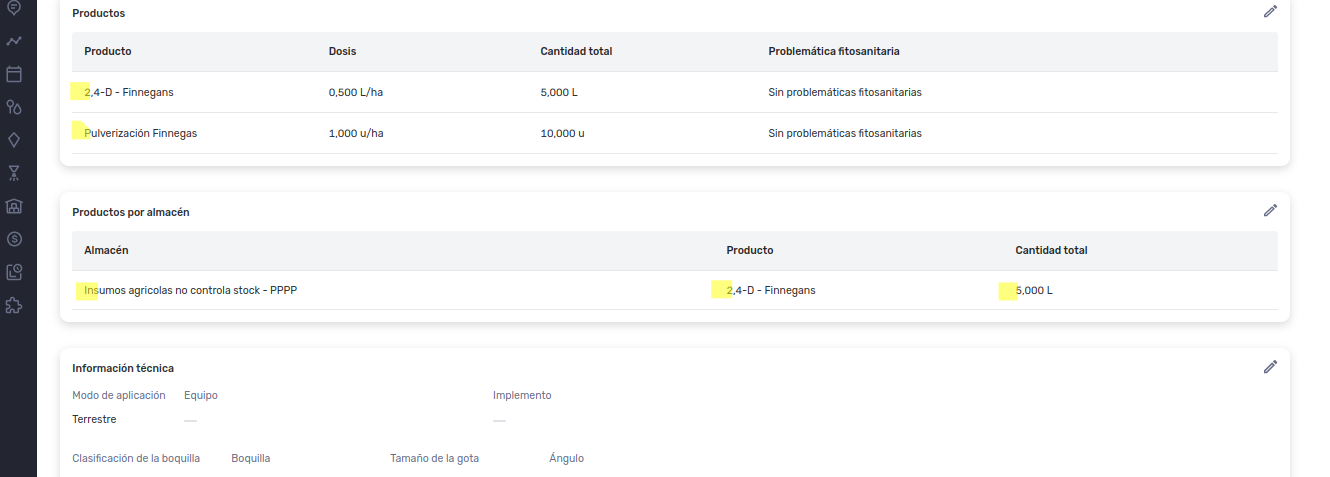The image size is (1330, 477).
Task: Click the Pulverización Finnegas product row
Action: coord(140,133)
